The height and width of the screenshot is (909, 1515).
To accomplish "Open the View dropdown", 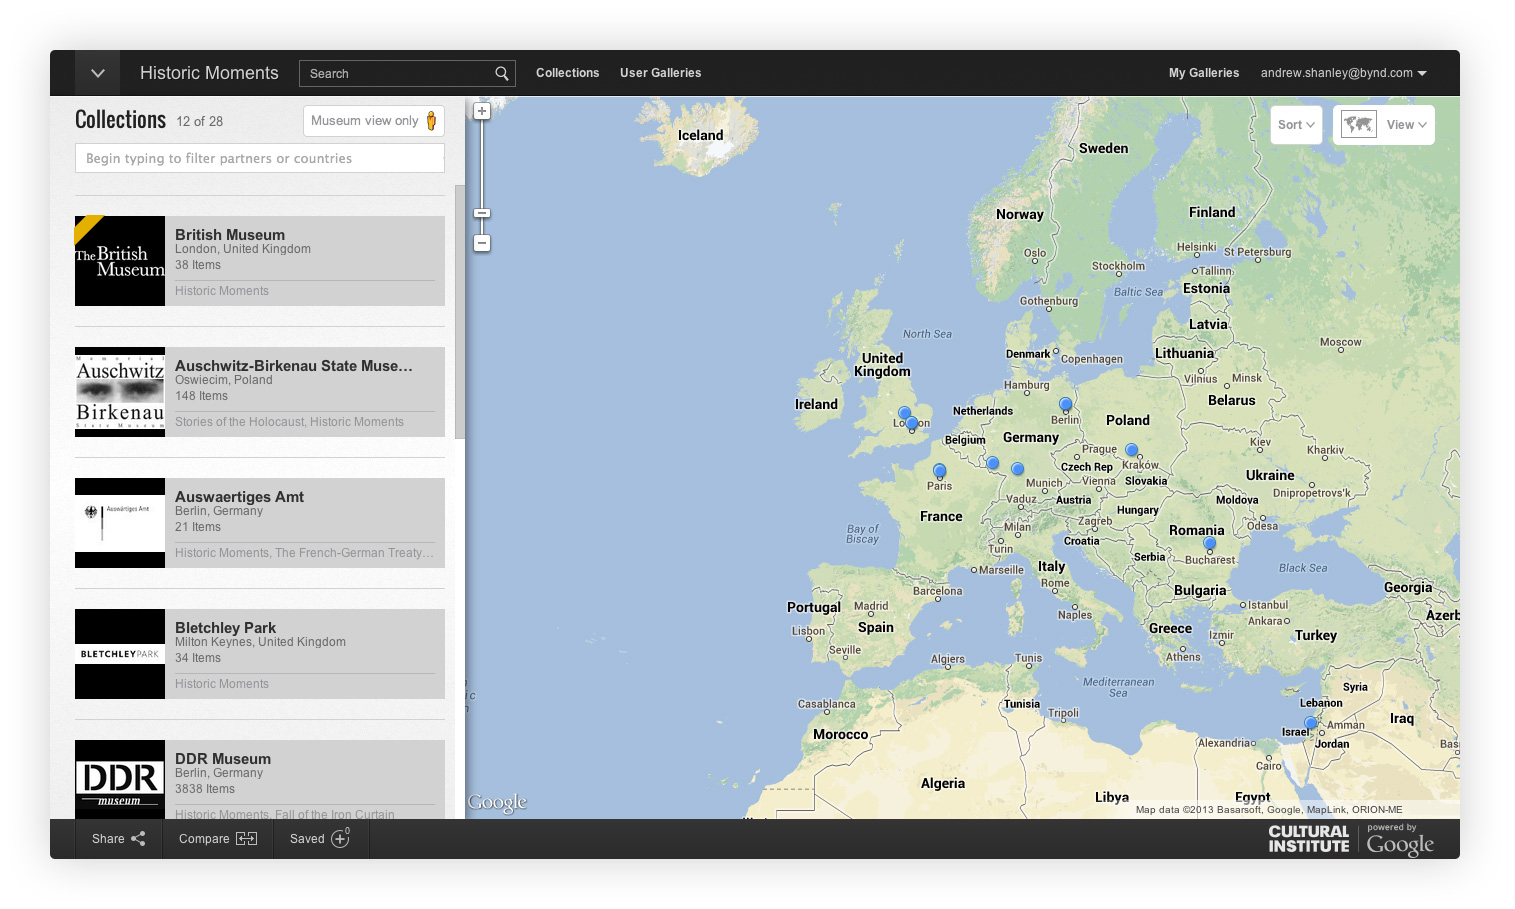I will [x=1407, y=125].
